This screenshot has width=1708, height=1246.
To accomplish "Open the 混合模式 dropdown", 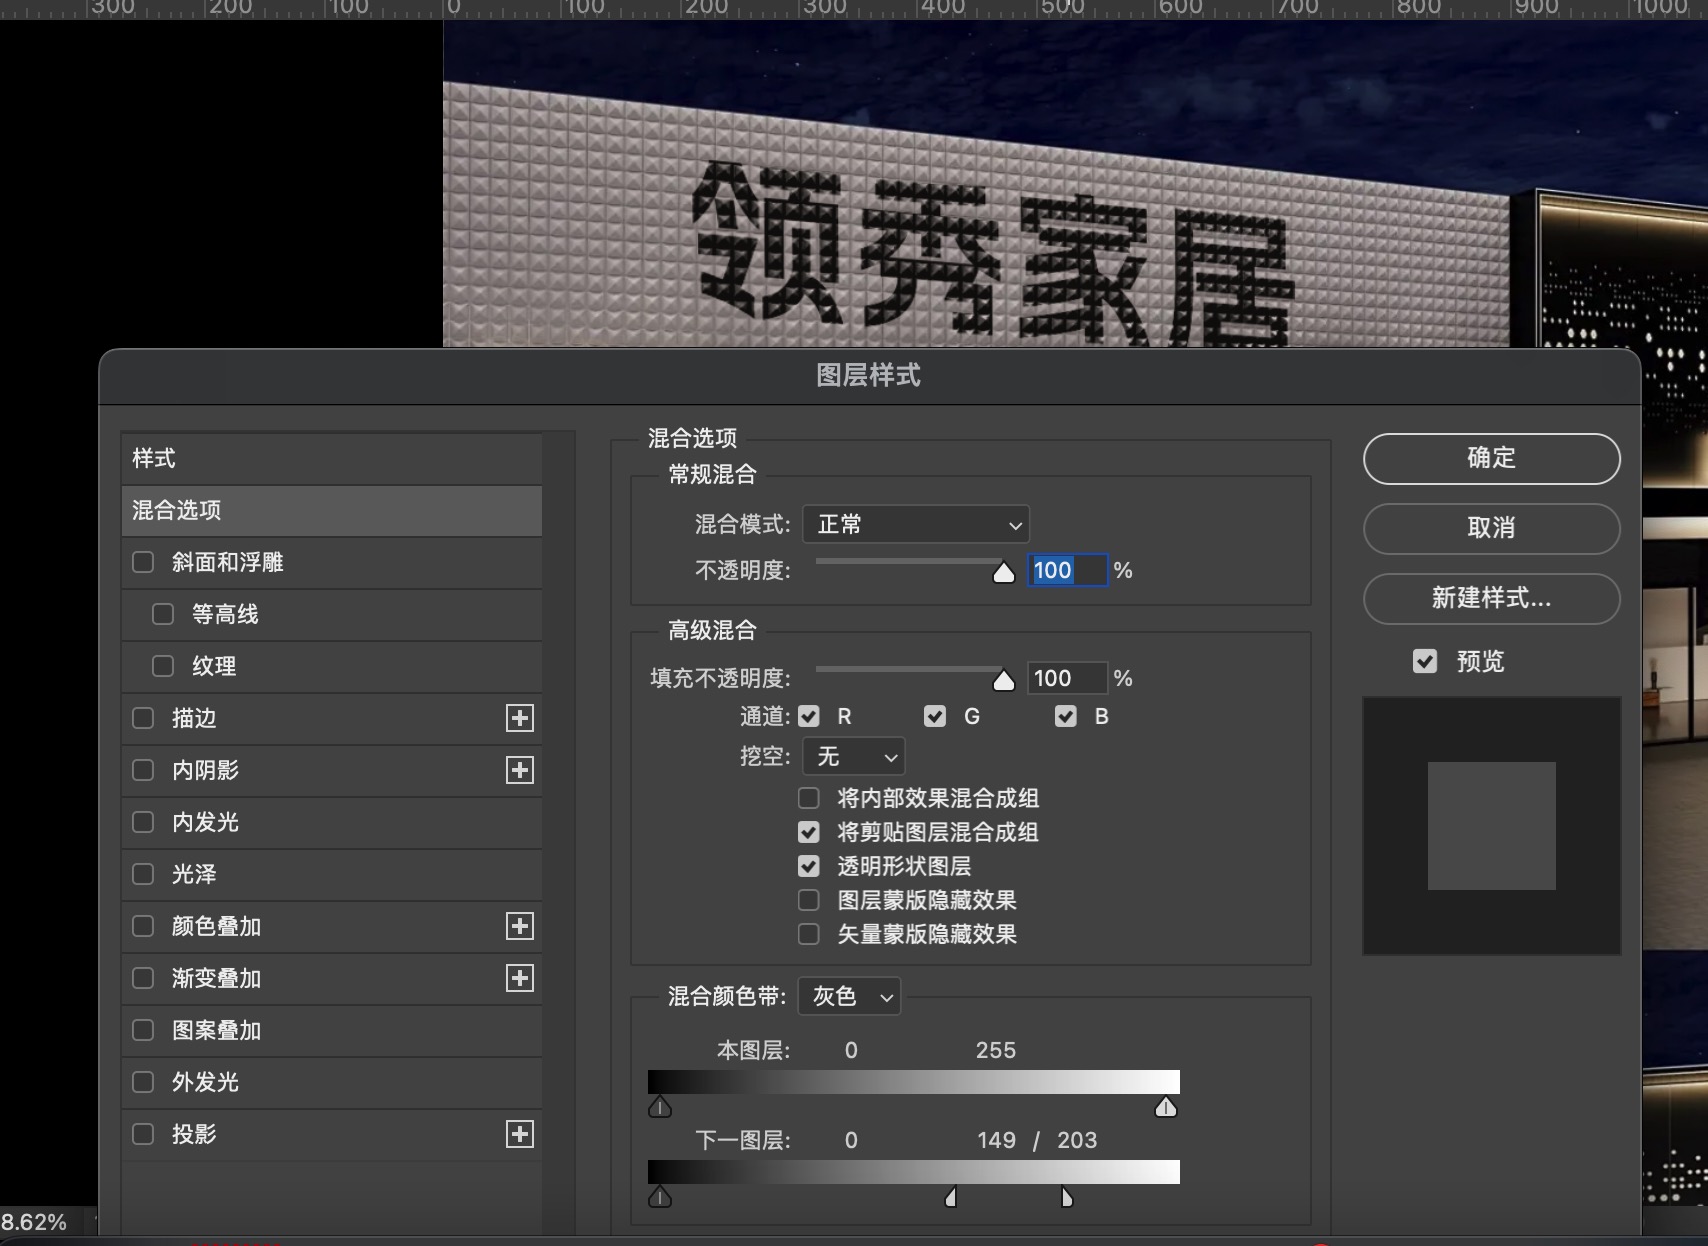I will point(916,525).
